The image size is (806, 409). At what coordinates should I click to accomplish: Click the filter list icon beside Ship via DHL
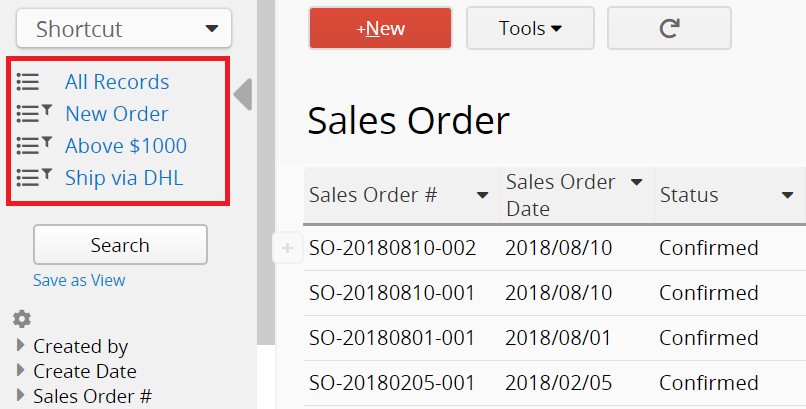pyautogui.click(x=34, y=177)
